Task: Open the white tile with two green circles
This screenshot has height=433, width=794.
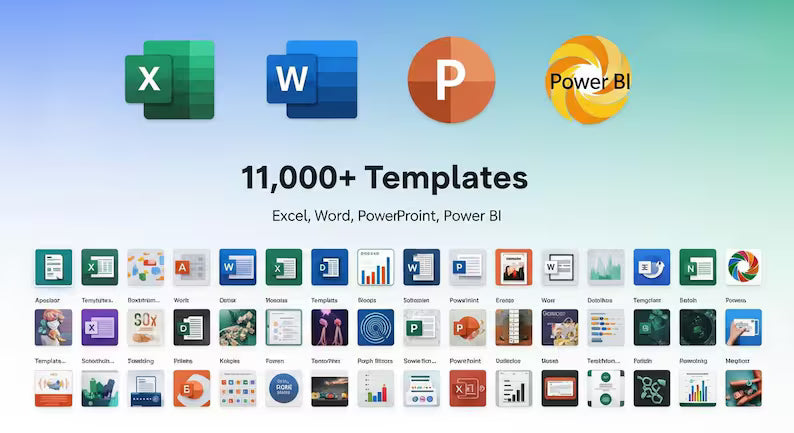Action: (x=606, y=388)
